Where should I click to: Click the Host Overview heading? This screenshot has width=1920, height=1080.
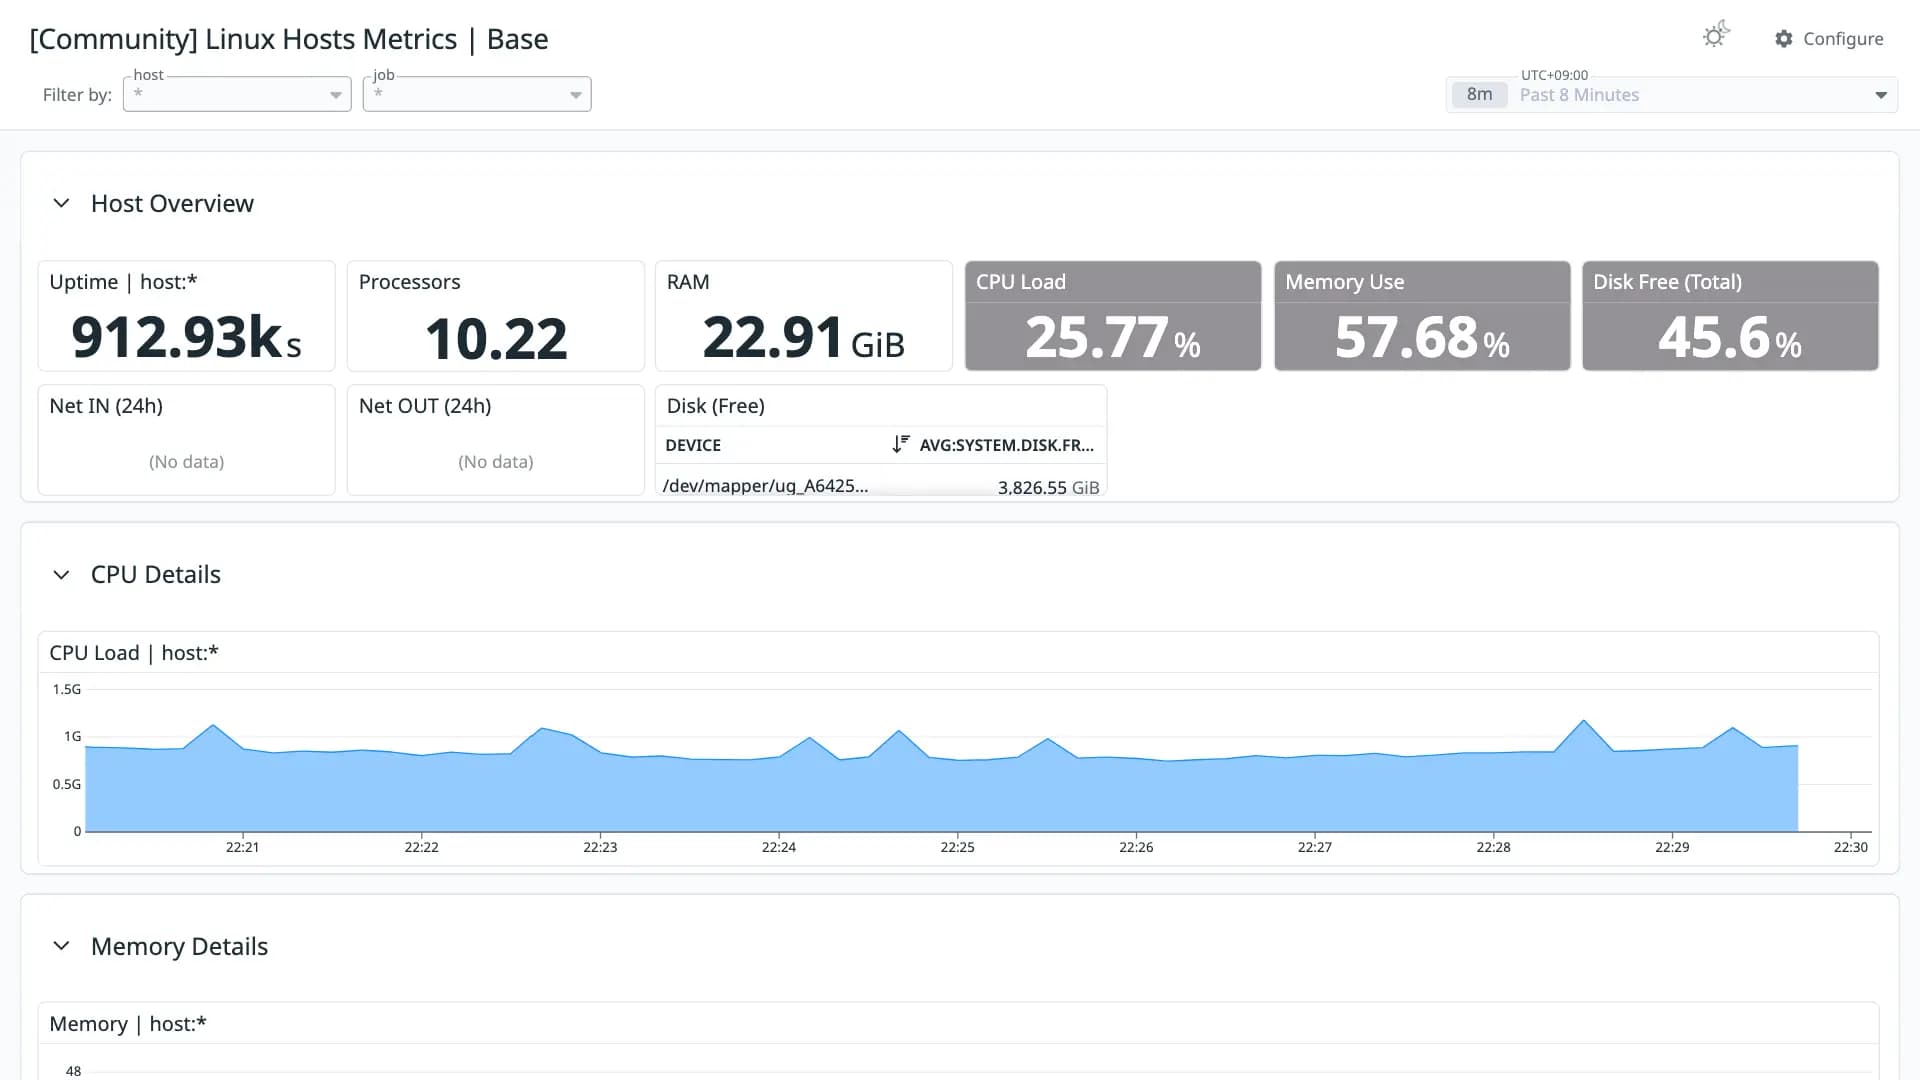tap(172, 203)
